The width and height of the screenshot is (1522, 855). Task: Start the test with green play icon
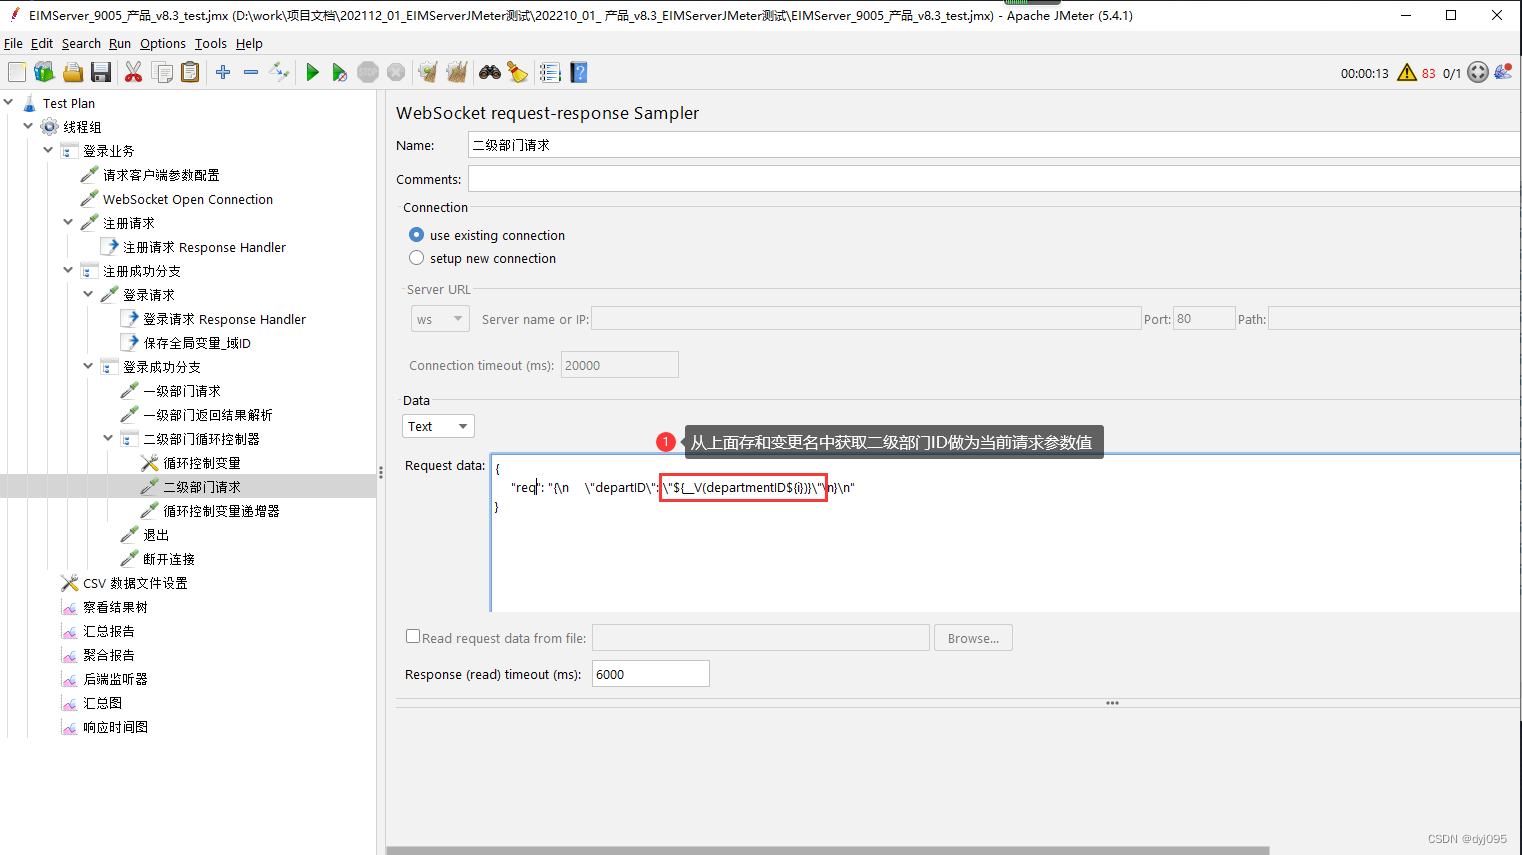click(312, 72)
